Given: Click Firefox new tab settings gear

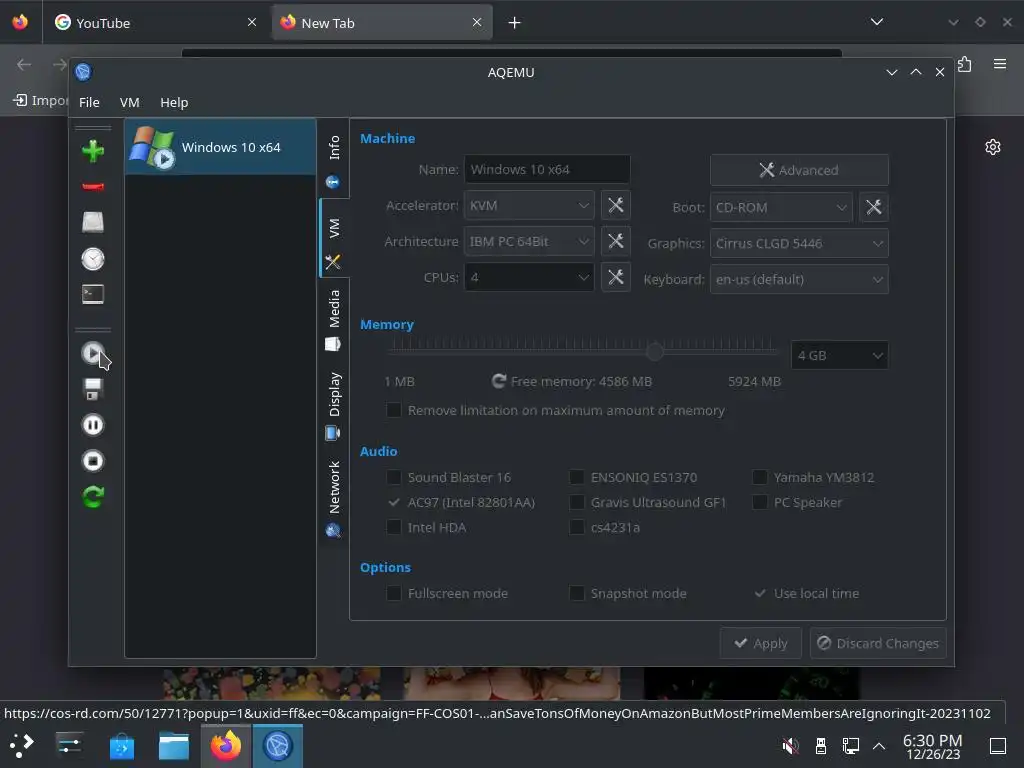Looking at the screenshot, I should 993,147.
